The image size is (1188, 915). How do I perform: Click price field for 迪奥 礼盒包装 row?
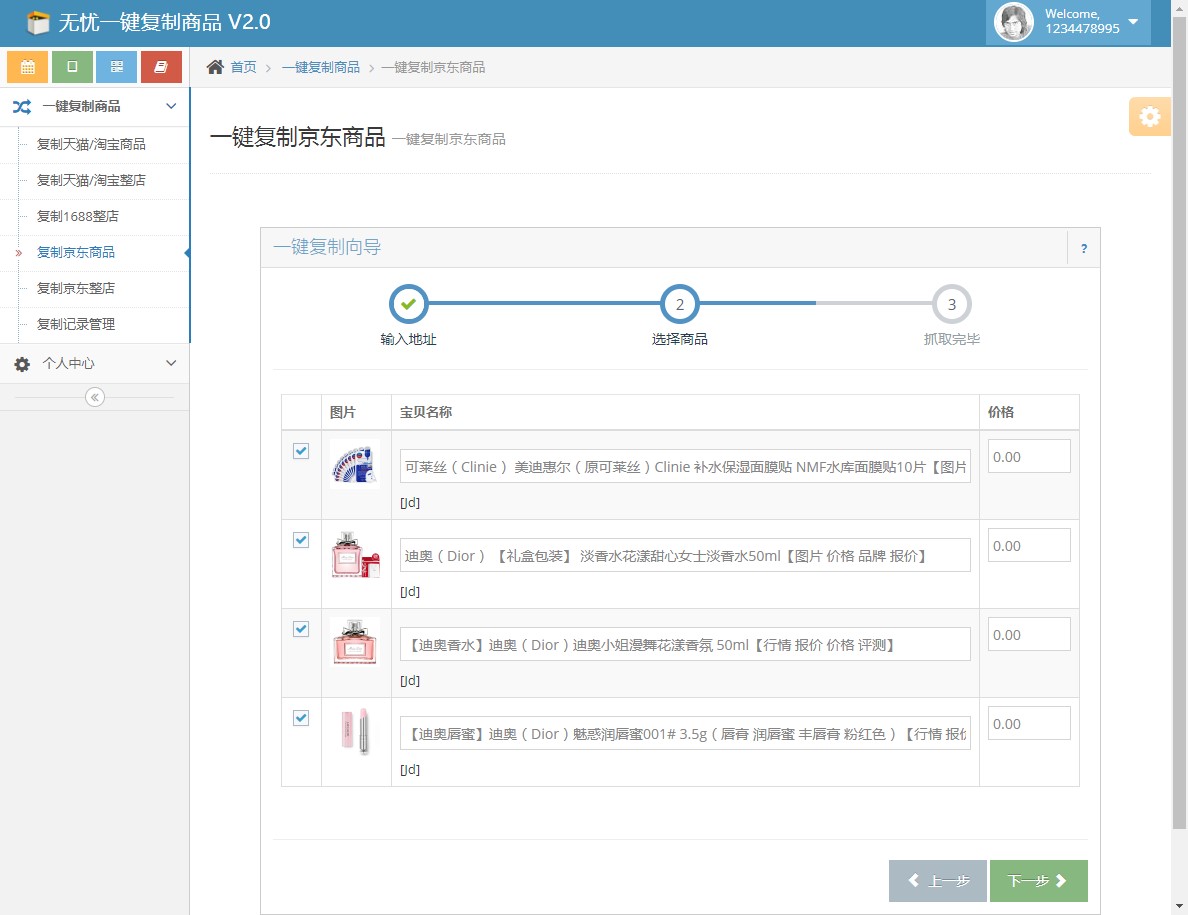pos(1029,545)
